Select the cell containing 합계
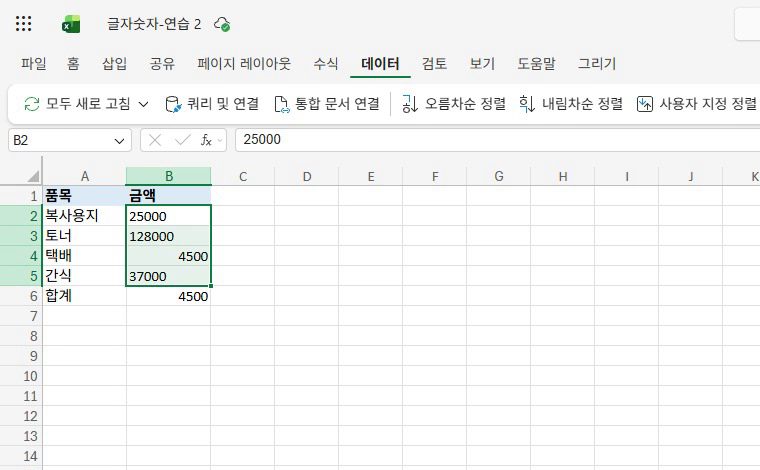Viewport: 760px width, 470px height. (x=84, y=296)
